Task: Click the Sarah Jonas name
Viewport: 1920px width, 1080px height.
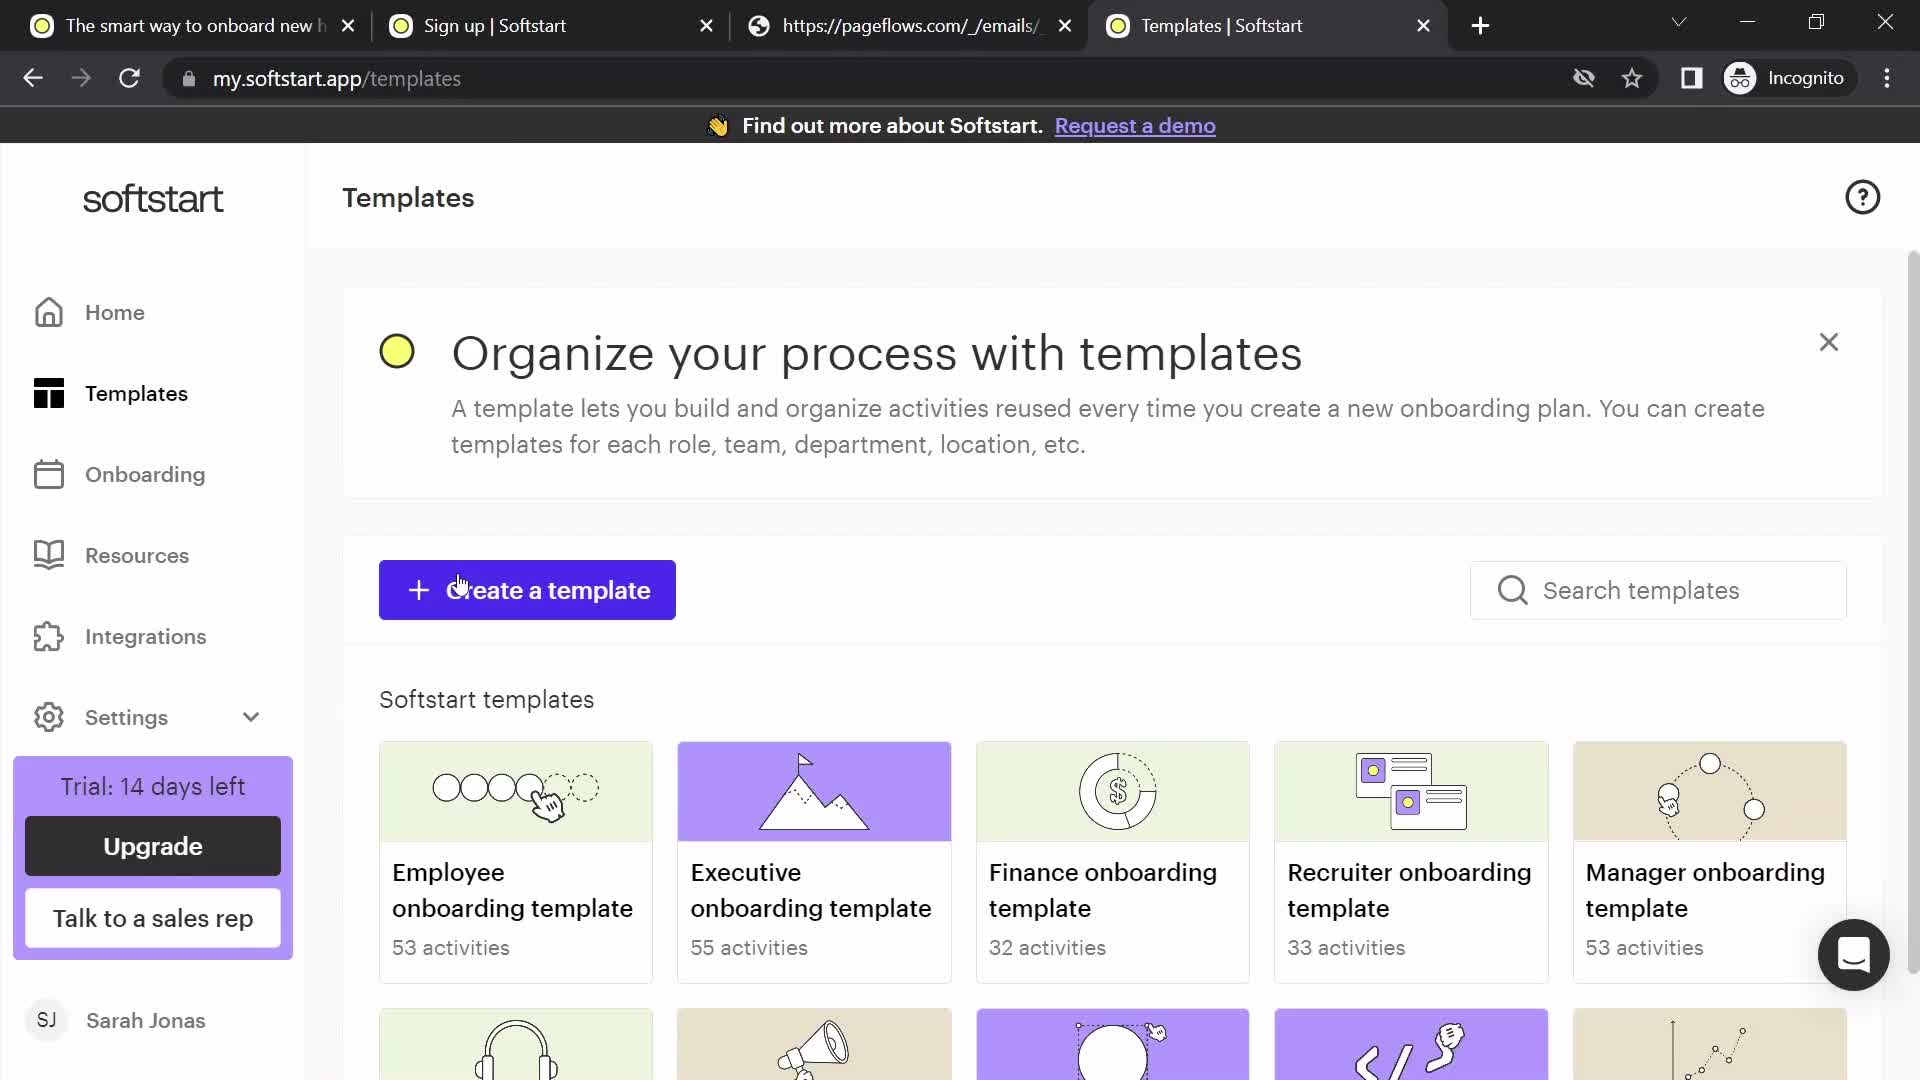Action: tap(146, 1020)
